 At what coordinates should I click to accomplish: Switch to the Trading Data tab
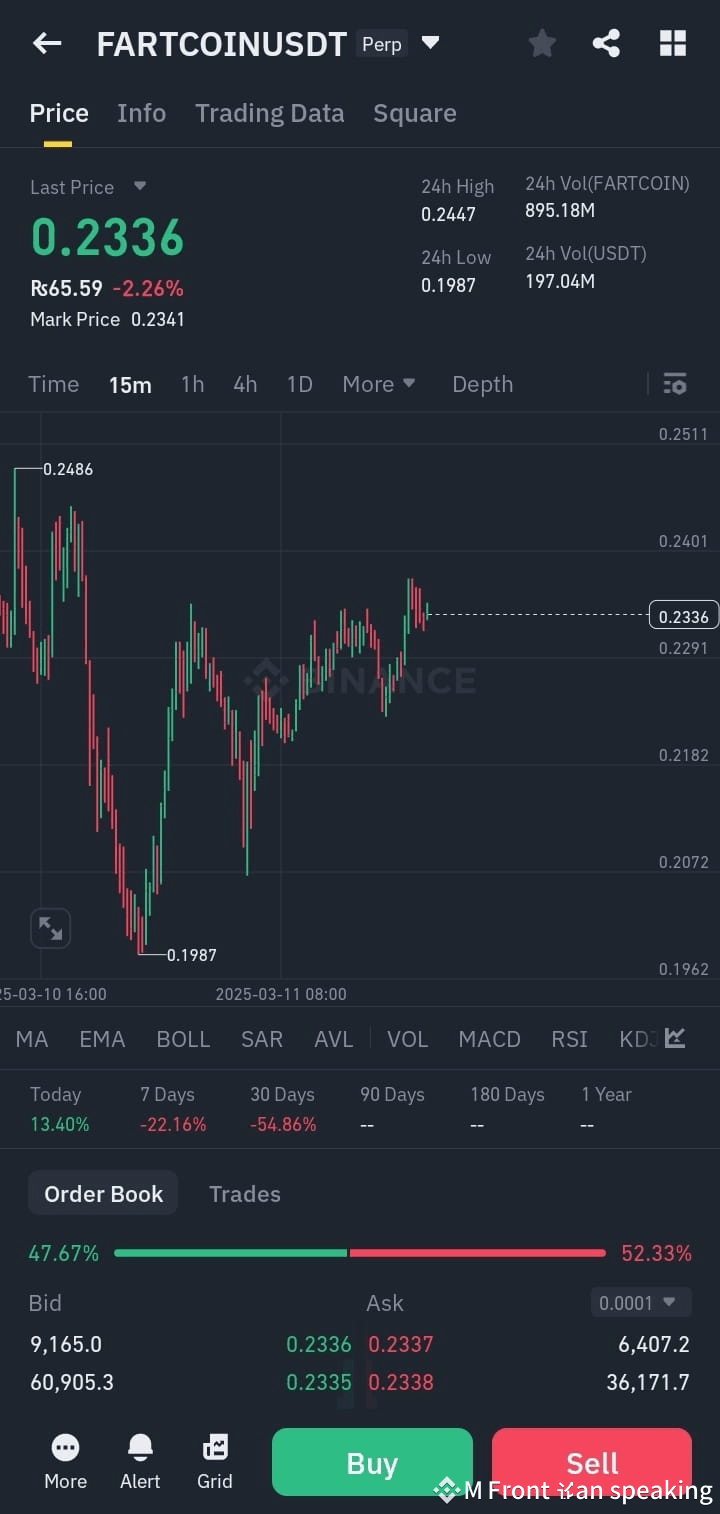(x=269, y=113)
